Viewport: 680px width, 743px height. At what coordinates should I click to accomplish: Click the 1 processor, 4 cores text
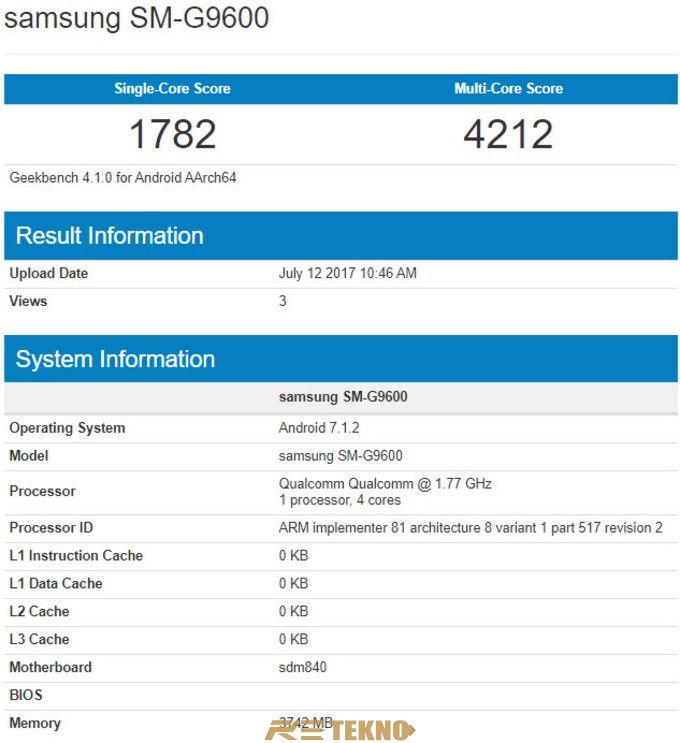pyautogui.click(x=340, y=500)
